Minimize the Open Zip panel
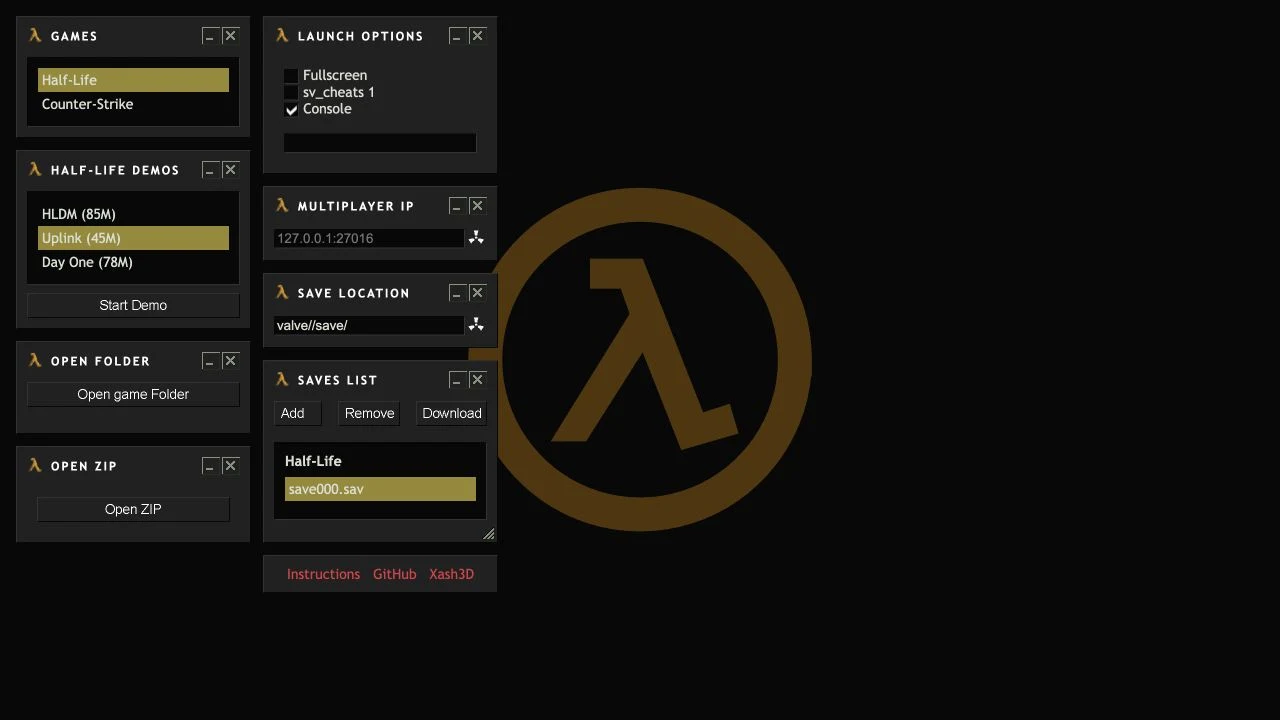The width and height of the screenshot is (1280, 720). tap(209, 466)
